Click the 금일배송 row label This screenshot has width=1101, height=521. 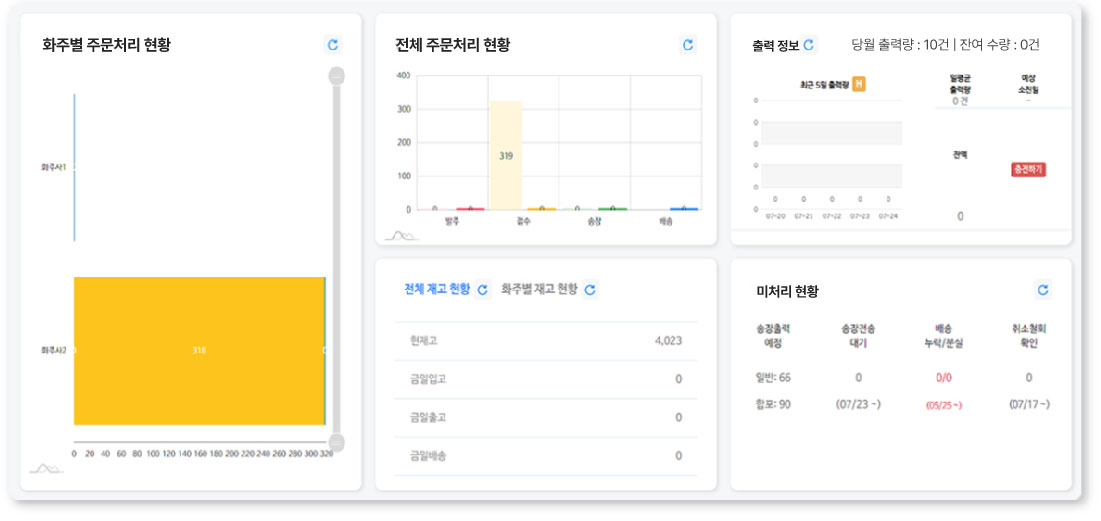coord(428,456)
